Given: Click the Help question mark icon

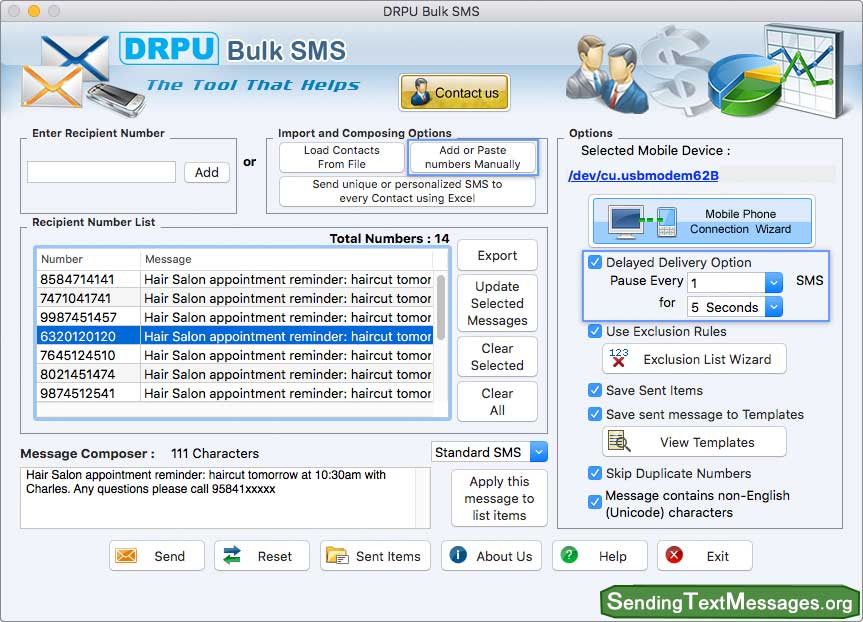Looking at the screenshot, I should (569, 555).
